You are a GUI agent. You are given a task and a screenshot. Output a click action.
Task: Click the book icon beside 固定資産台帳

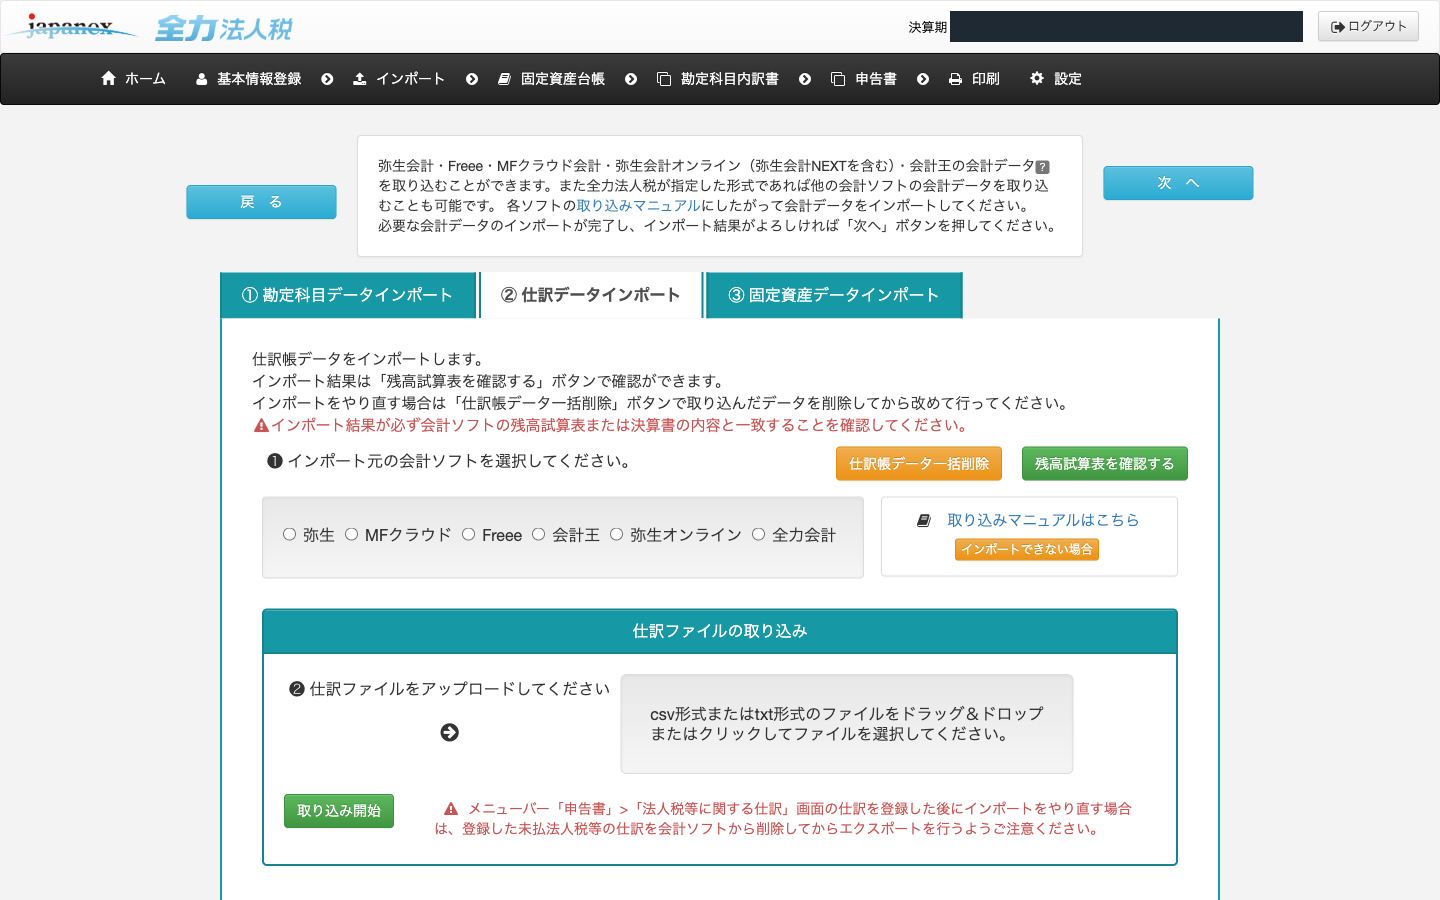pyautogui.click(x=504, y=79)
